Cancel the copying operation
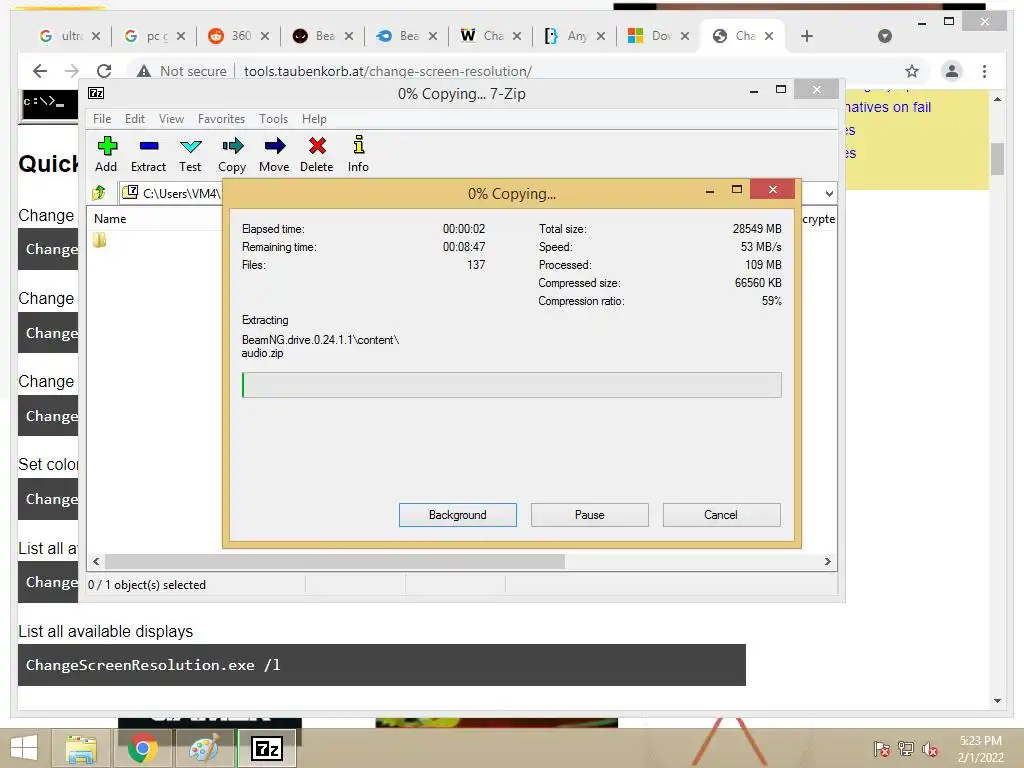The width and height of the screenshot is (1024, 768). (x=721, y=515)
